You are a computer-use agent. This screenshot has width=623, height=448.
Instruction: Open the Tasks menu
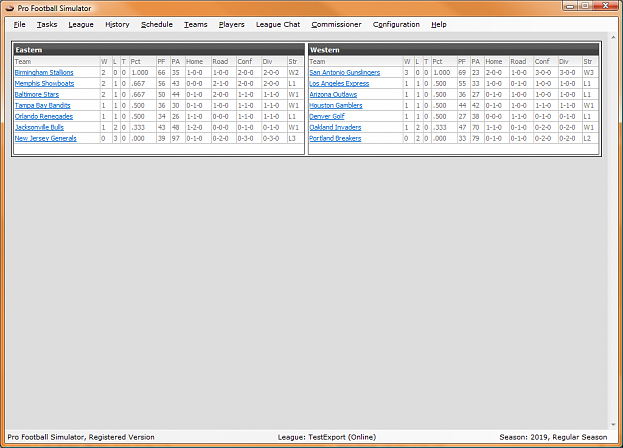47,24
